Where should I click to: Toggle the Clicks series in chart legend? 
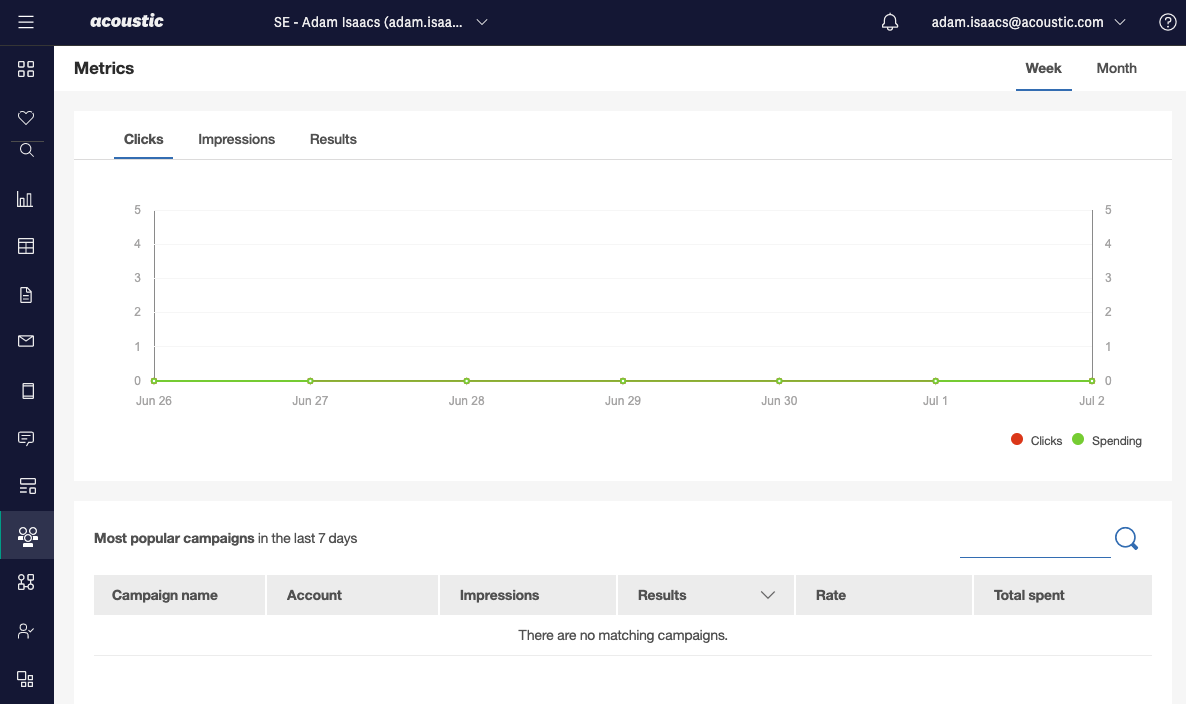click(x=1036, y=440)
